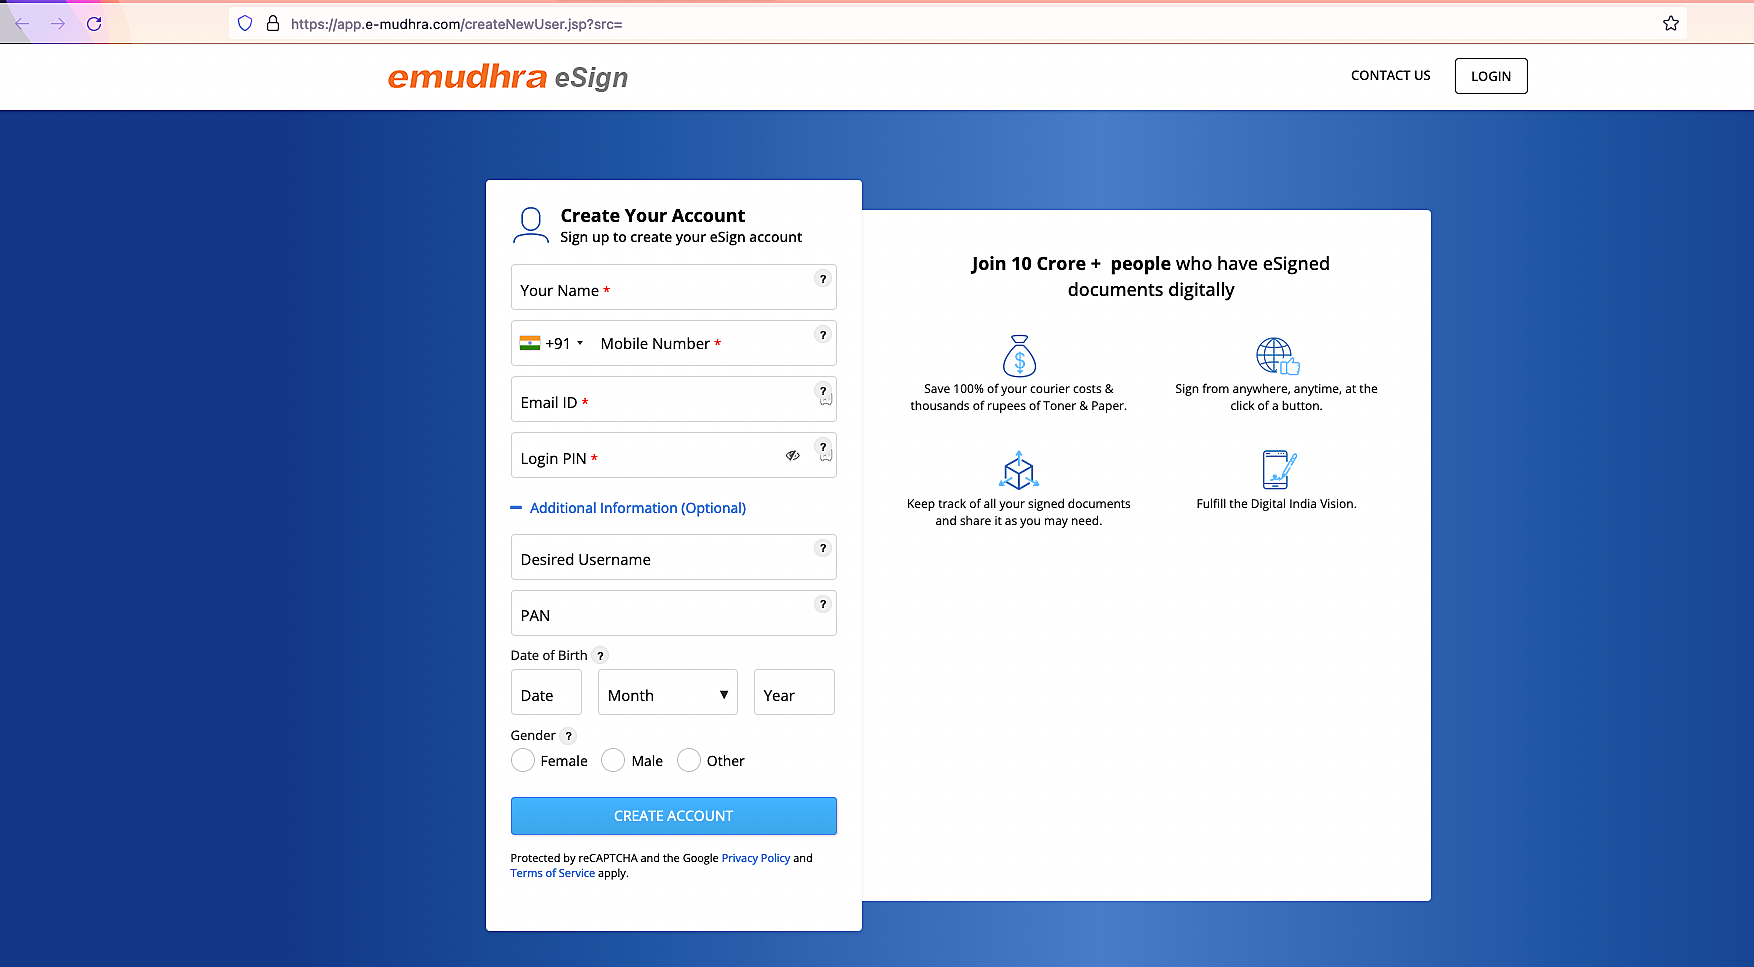Click the 'Join 10 Crore + people' heading

[1151, 277]
